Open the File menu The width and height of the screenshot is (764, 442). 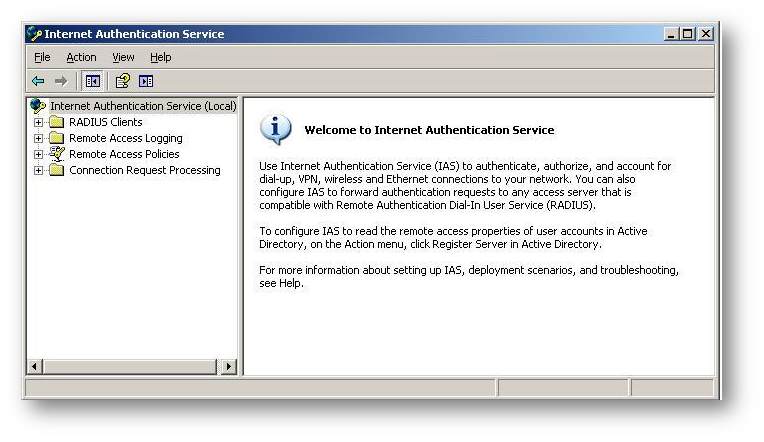pyautogui.click(x=42, y=58)
